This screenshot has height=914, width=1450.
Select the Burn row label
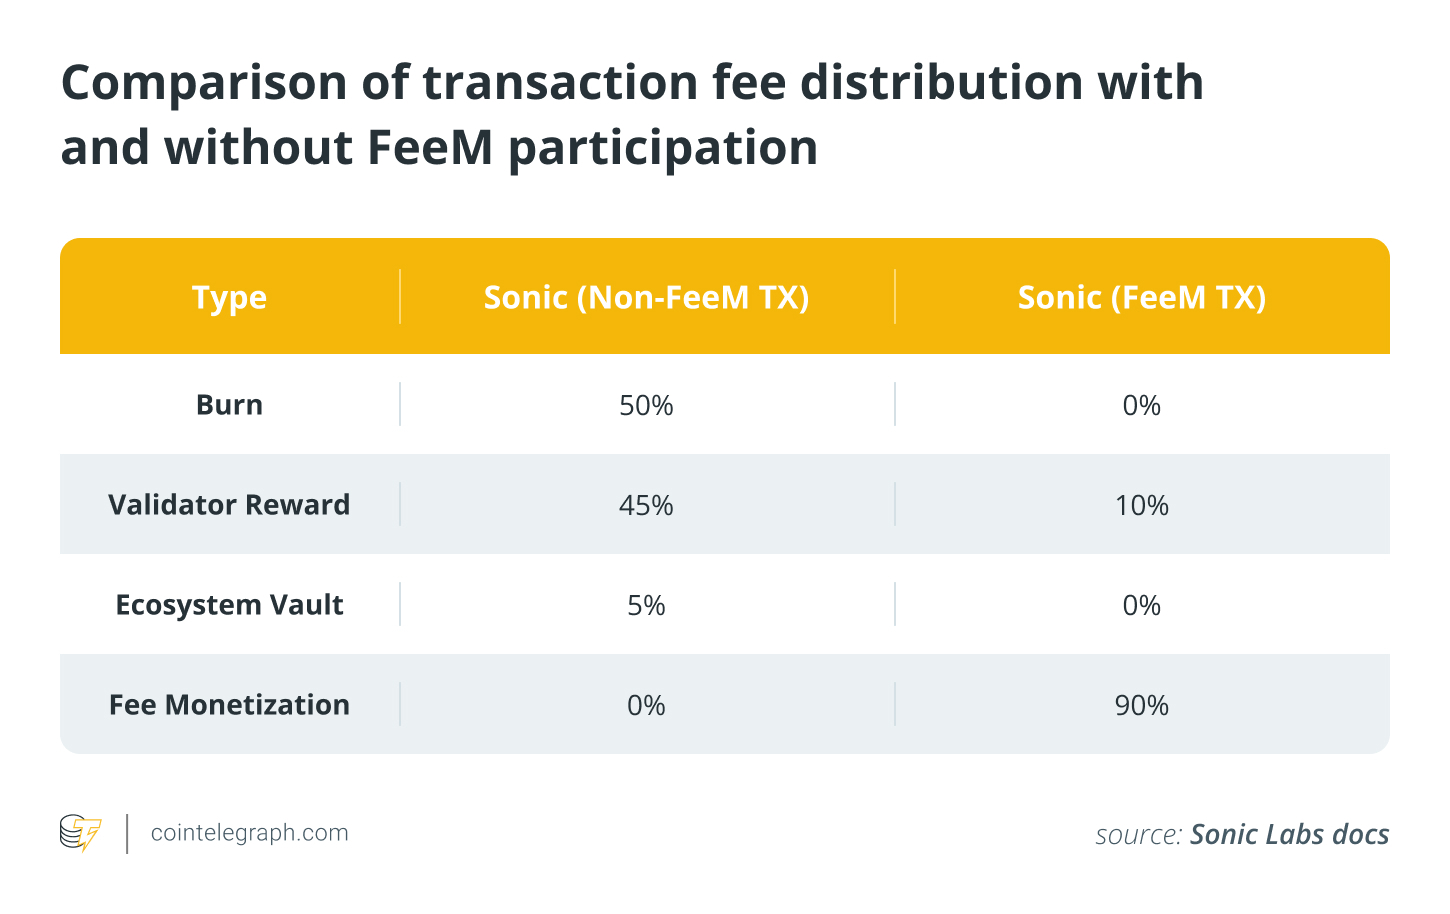coord(229,405)
